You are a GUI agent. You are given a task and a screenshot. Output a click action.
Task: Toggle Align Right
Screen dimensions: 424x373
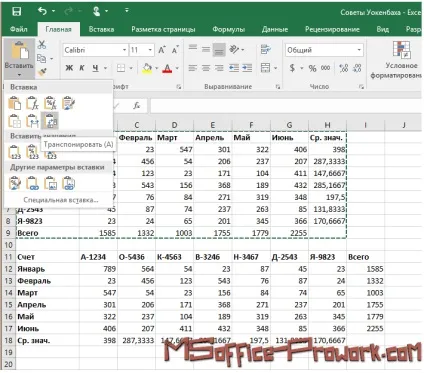[x=219, y=68]
